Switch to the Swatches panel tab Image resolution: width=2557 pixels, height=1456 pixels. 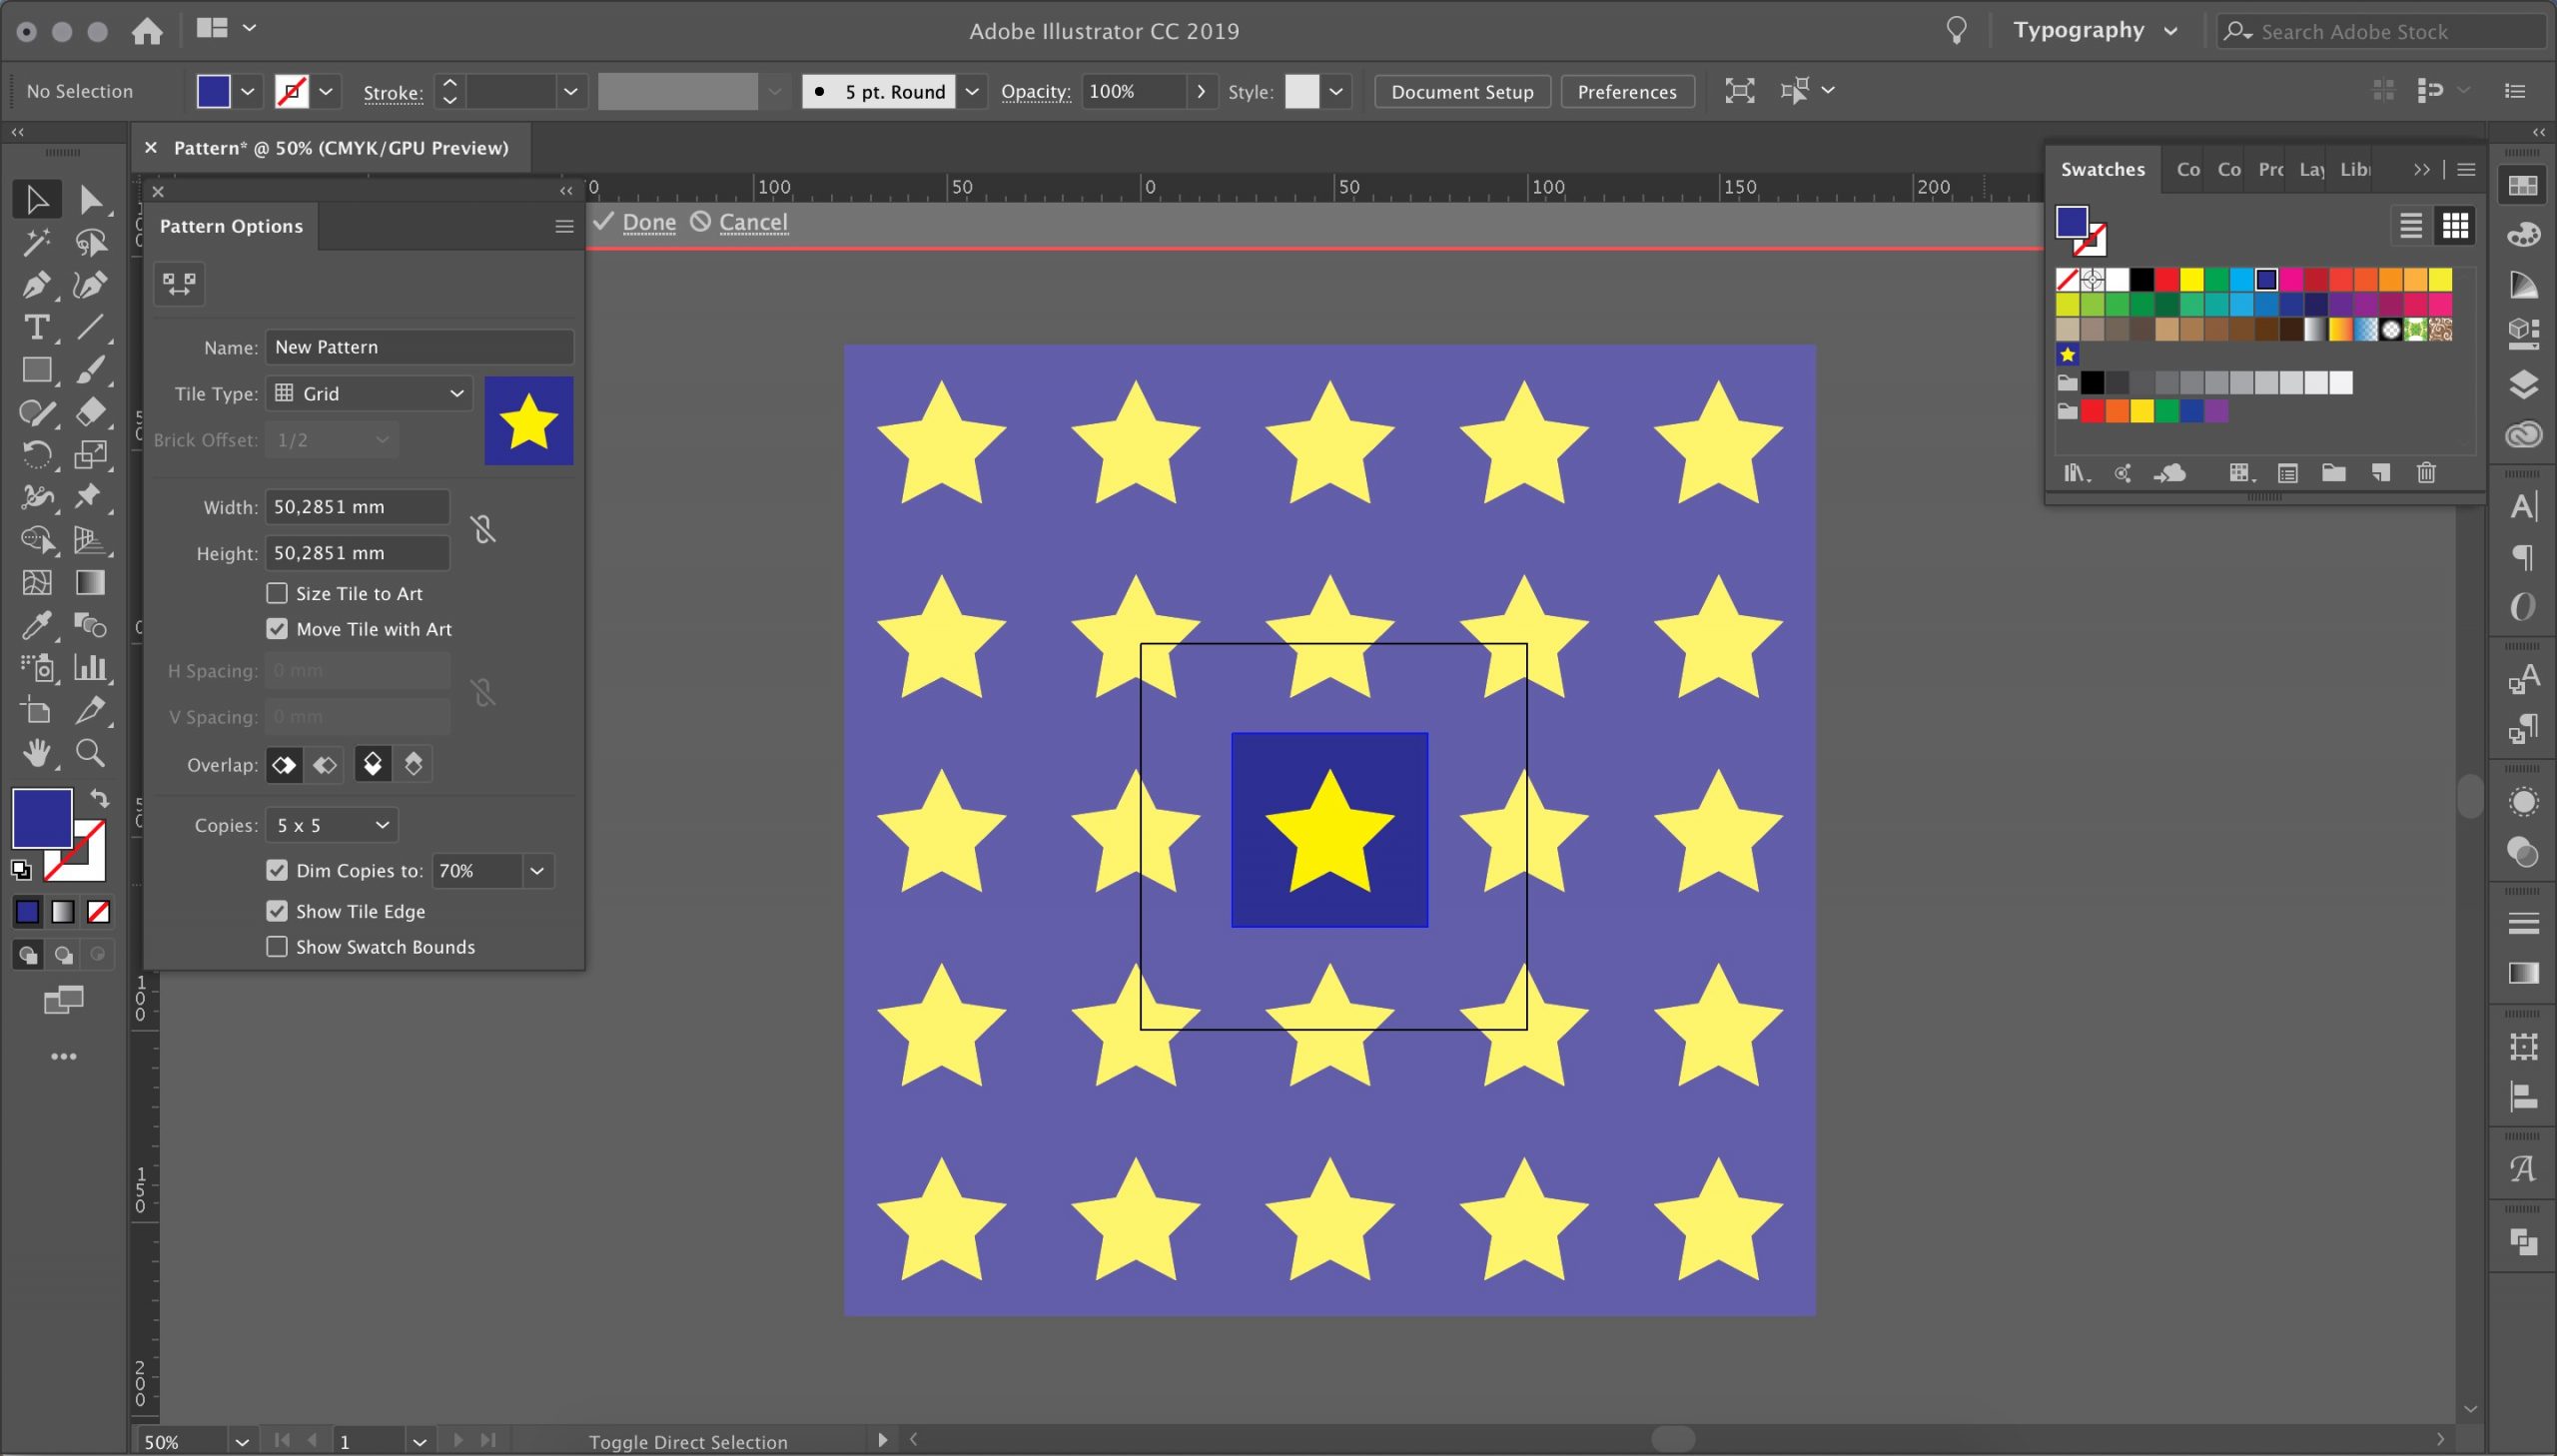point(2102,169)
